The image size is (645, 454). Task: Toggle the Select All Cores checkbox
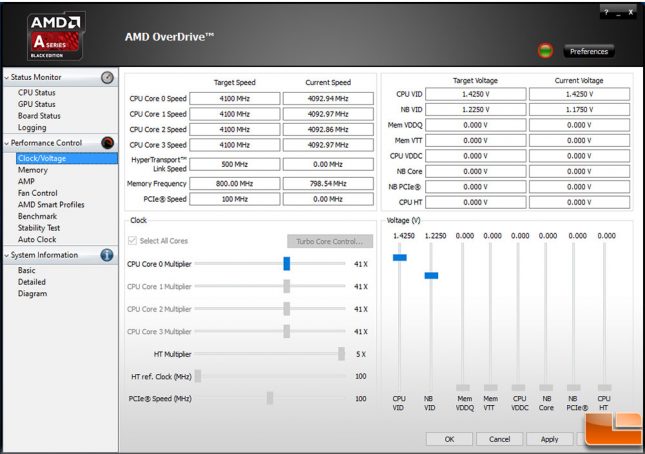pos(132,241)
